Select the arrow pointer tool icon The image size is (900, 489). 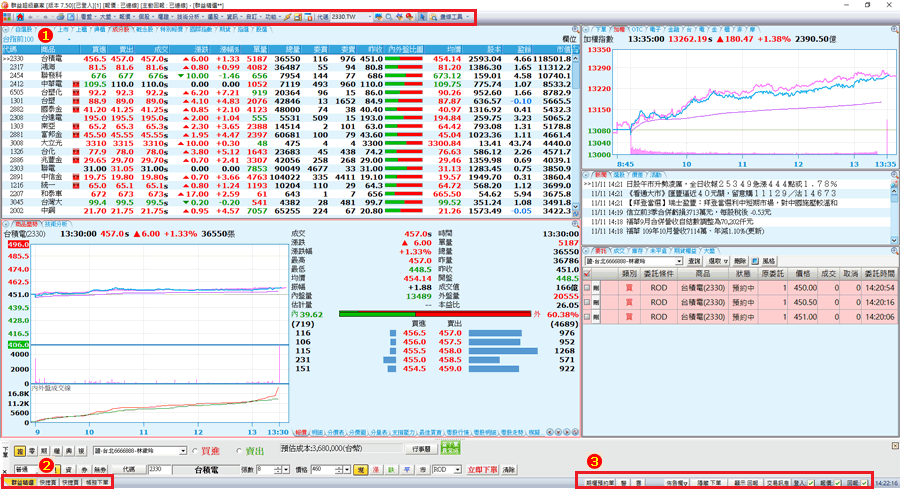tap(422, 18)
